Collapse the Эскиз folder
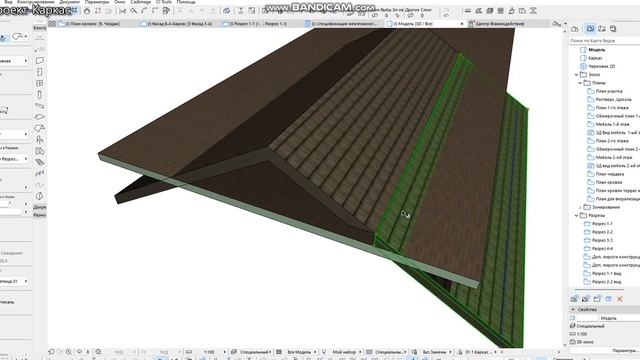640x360 pixels. 576,75
